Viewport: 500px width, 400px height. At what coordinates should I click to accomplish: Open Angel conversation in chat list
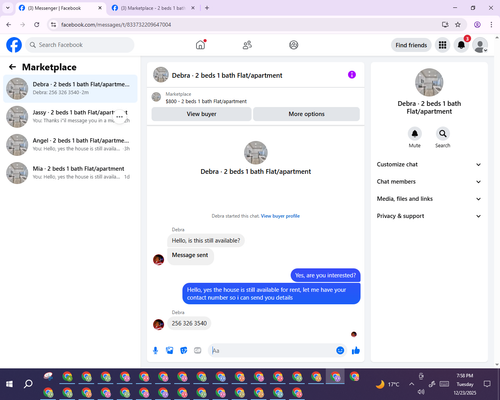coord(70,145)
